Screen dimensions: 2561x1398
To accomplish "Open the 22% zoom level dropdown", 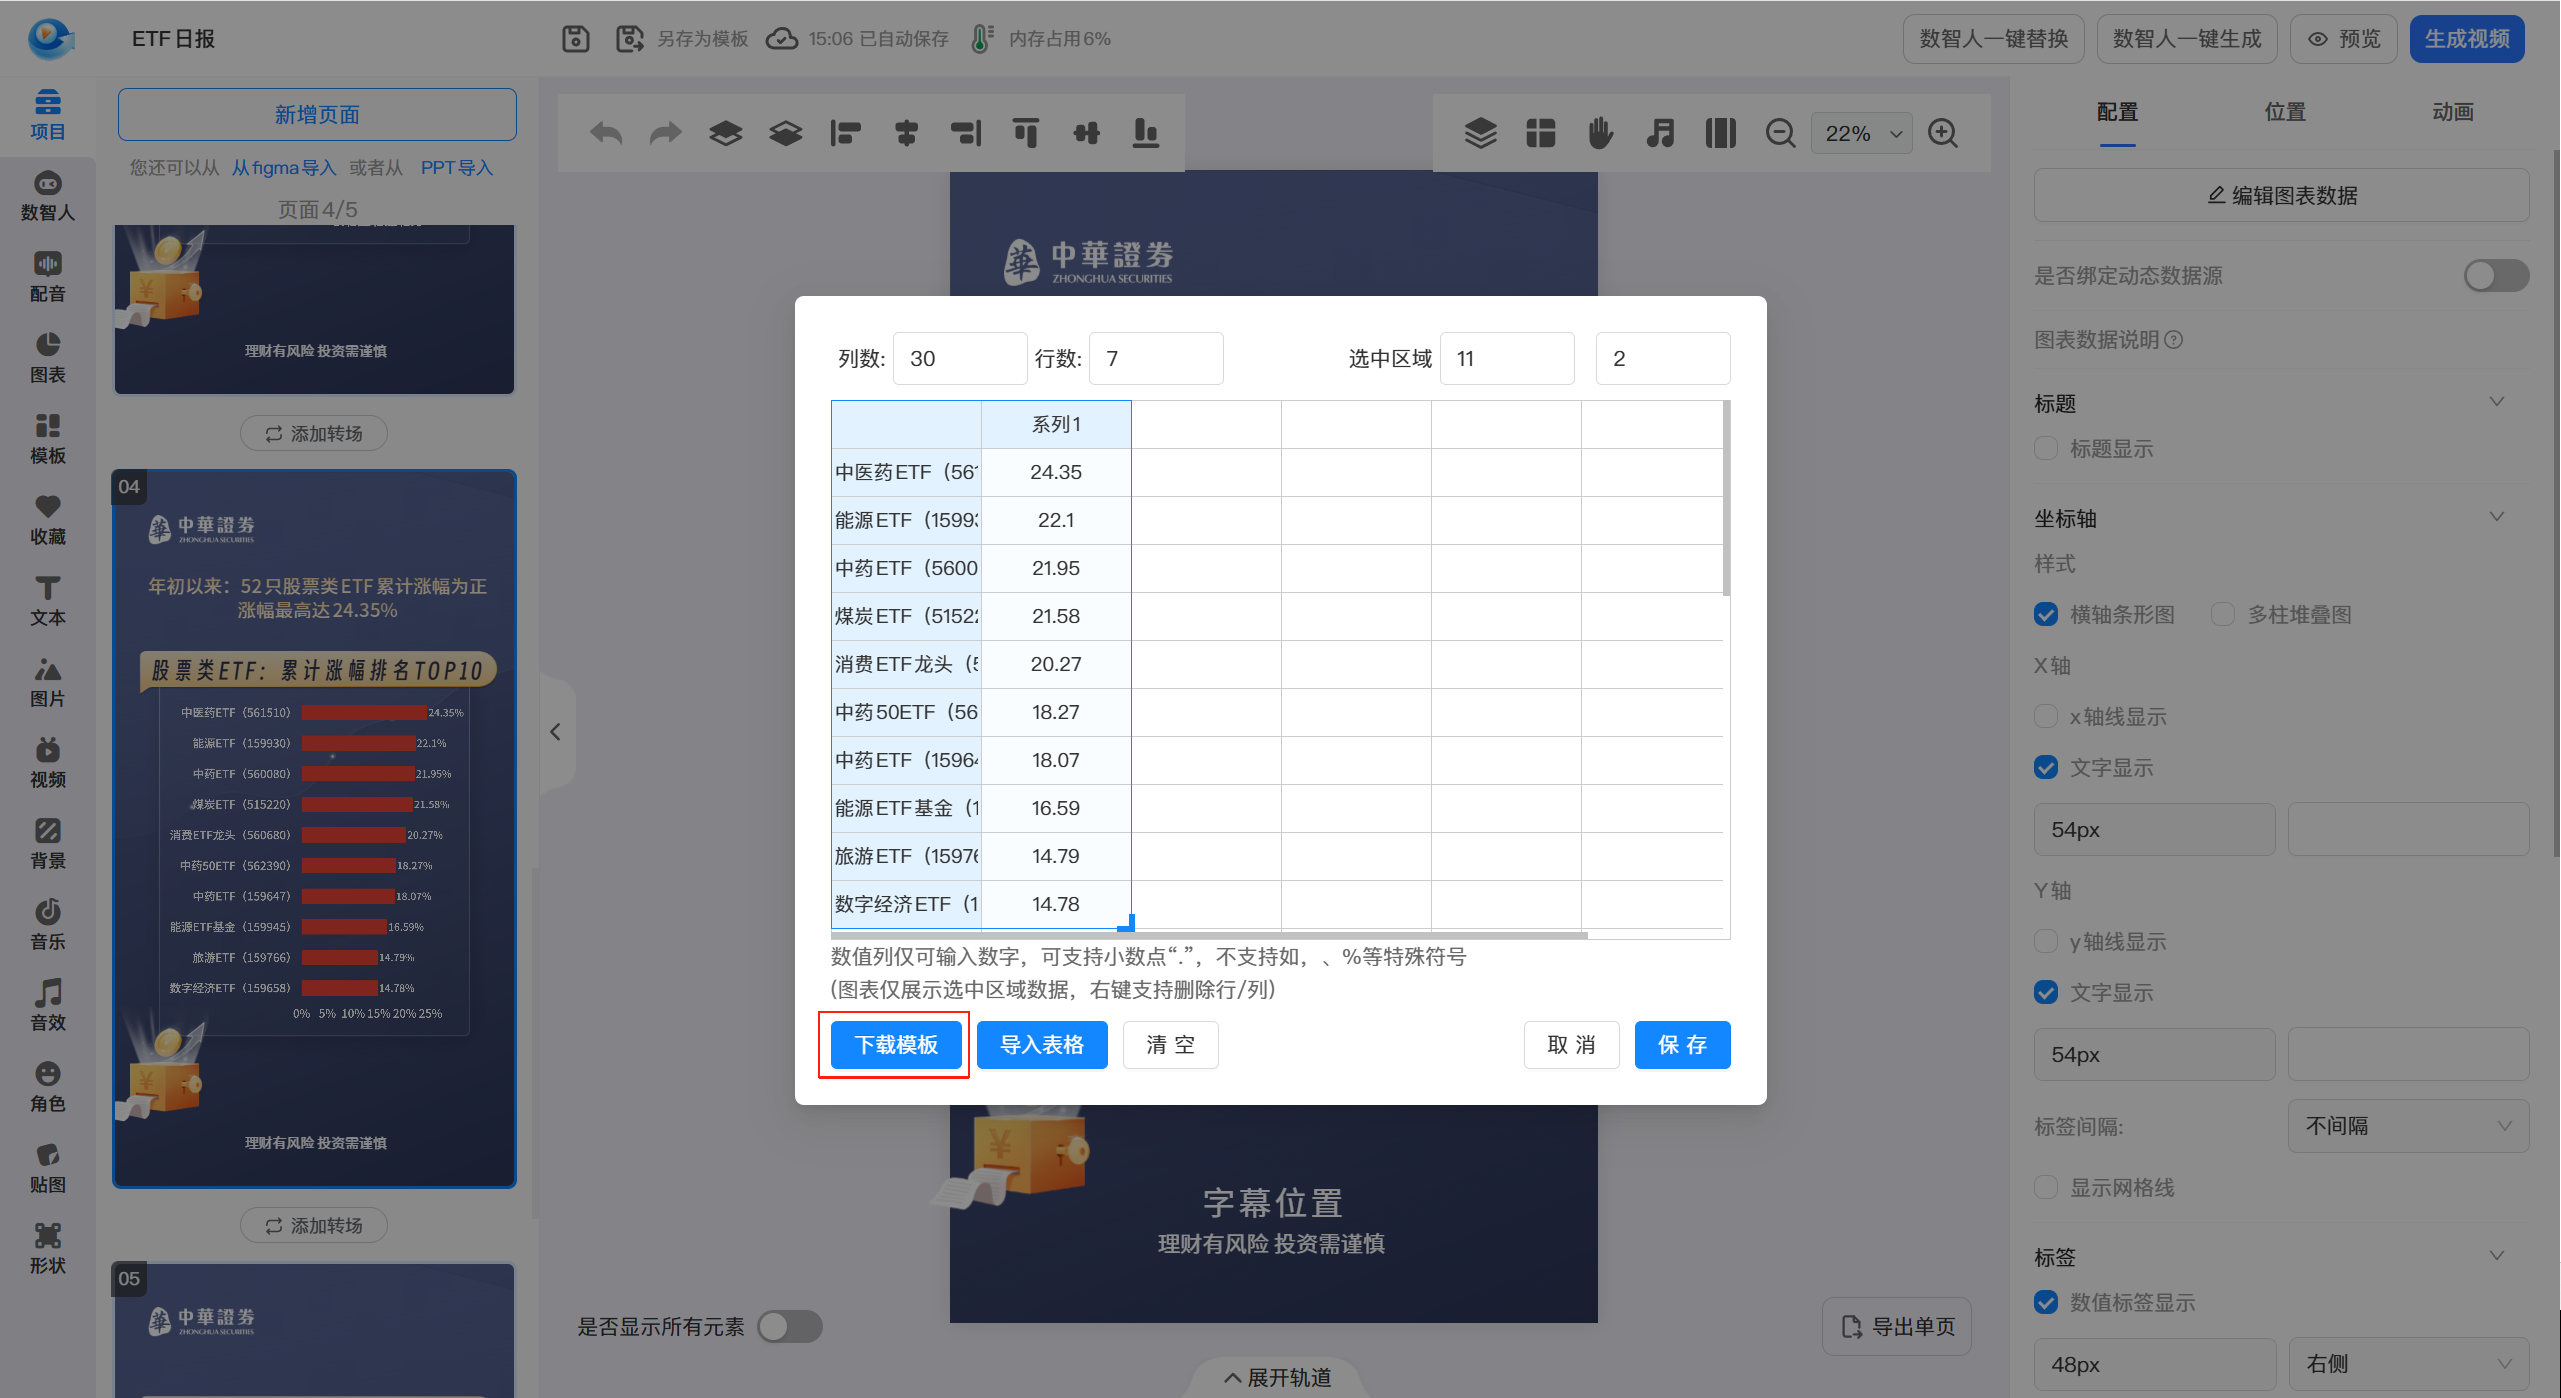I will pos(1862,133).
